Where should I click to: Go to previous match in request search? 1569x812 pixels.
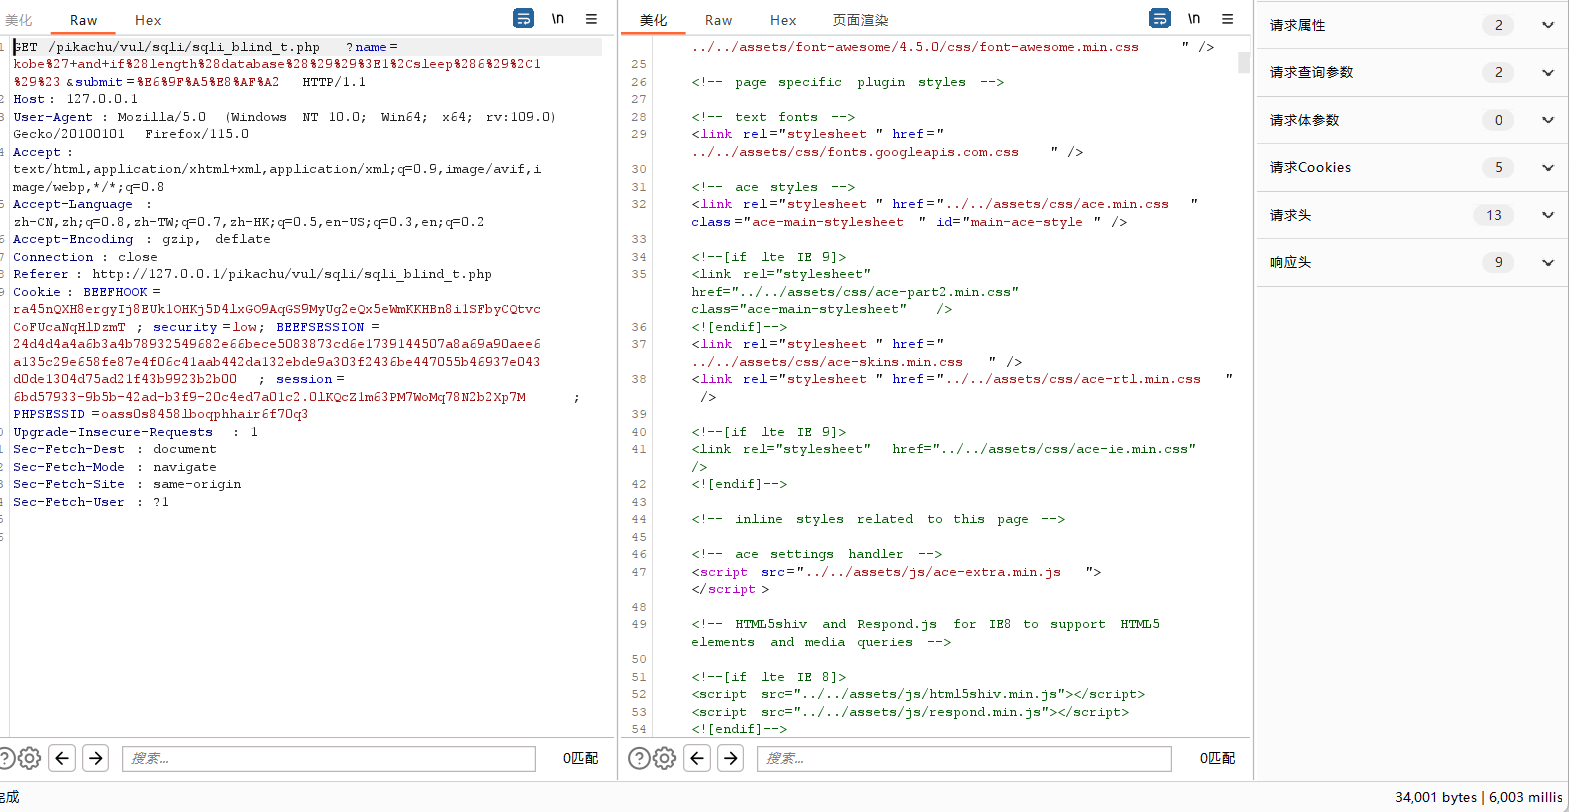pyautogui.click(x=62, y=758)
